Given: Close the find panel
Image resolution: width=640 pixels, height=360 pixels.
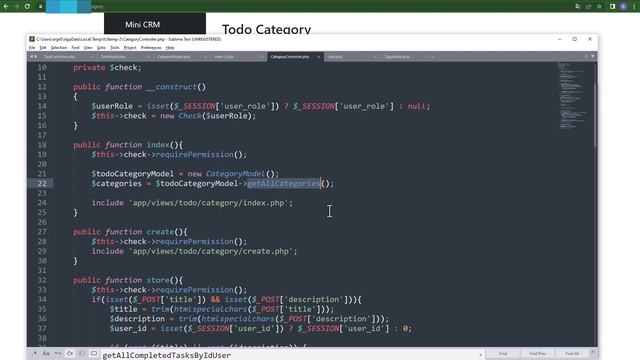Looking at the screenshot, I should [x=593, y=352].
